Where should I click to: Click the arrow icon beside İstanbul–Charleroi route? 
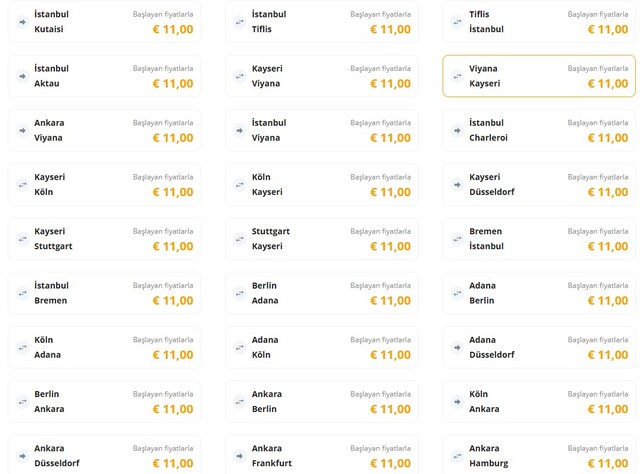[457, 130]
